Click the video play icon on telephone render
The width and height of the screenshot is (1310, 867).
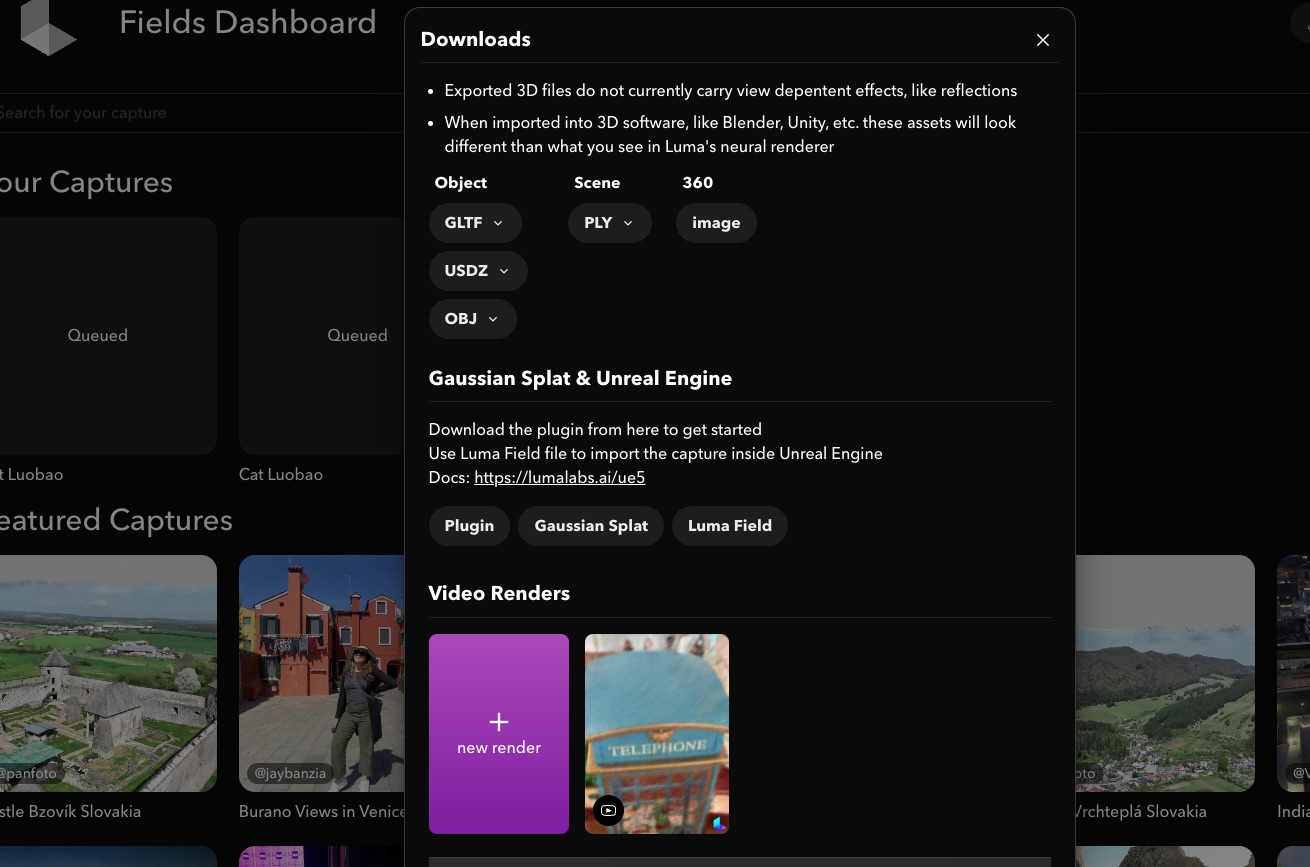tap(608, 810)
